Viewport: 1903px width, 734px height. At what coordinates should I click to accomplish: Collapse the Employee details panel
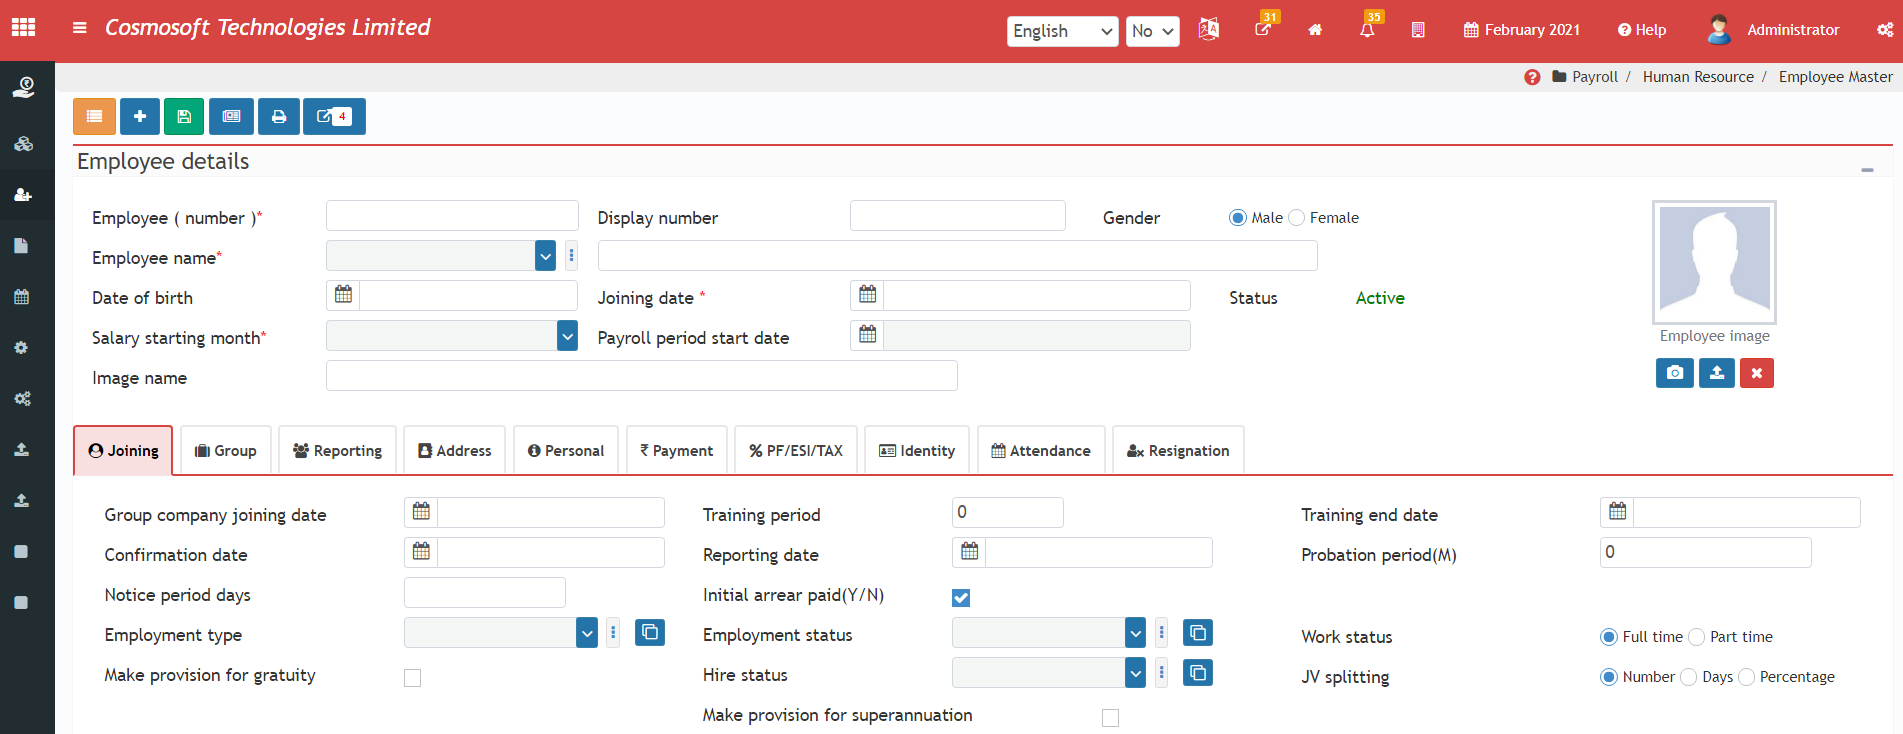1867,170
